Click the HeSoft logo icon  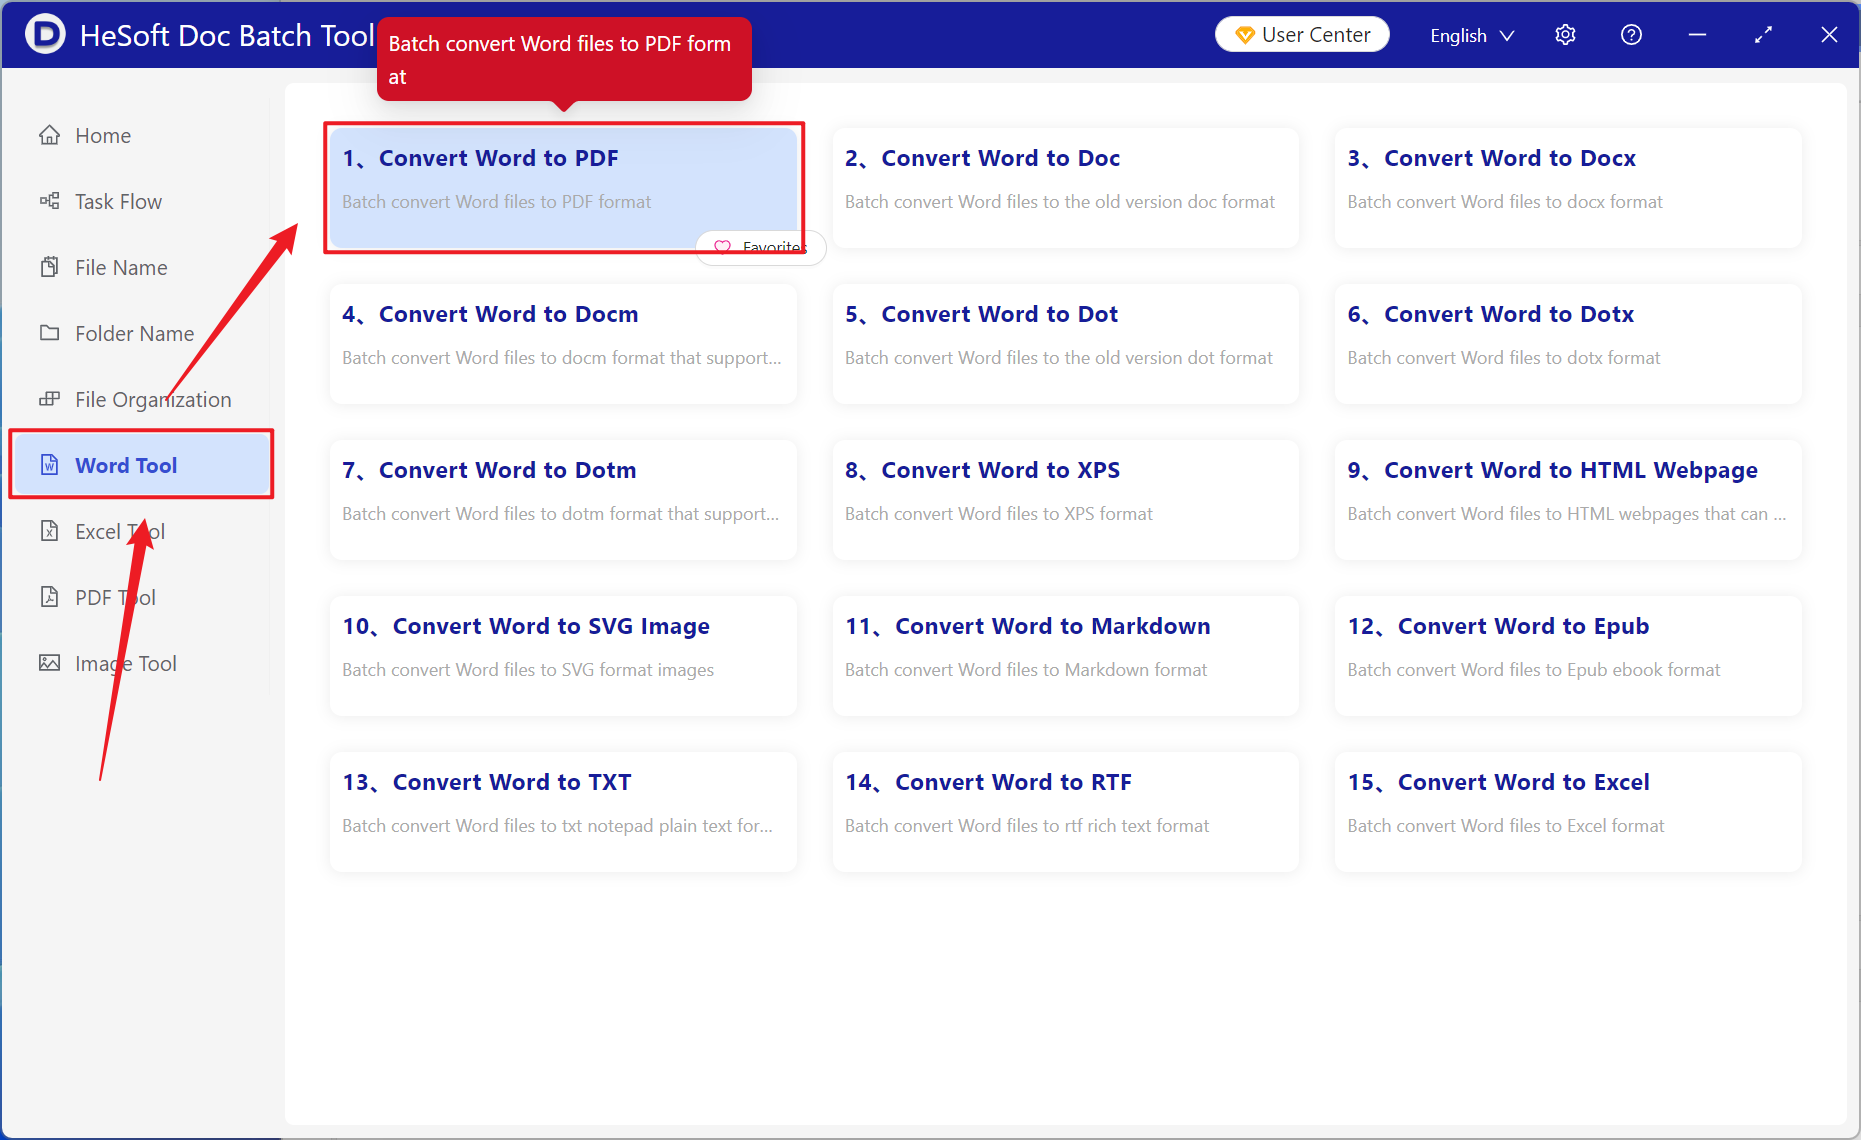point(45,34)
